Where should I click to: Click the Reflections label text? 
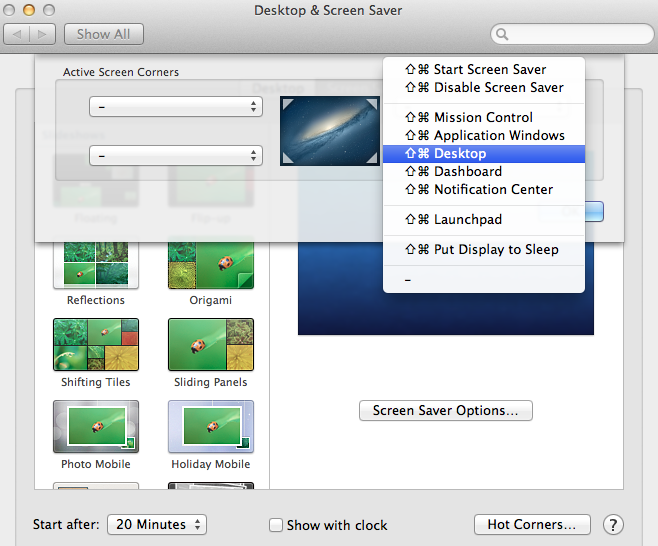coord(96,300)
